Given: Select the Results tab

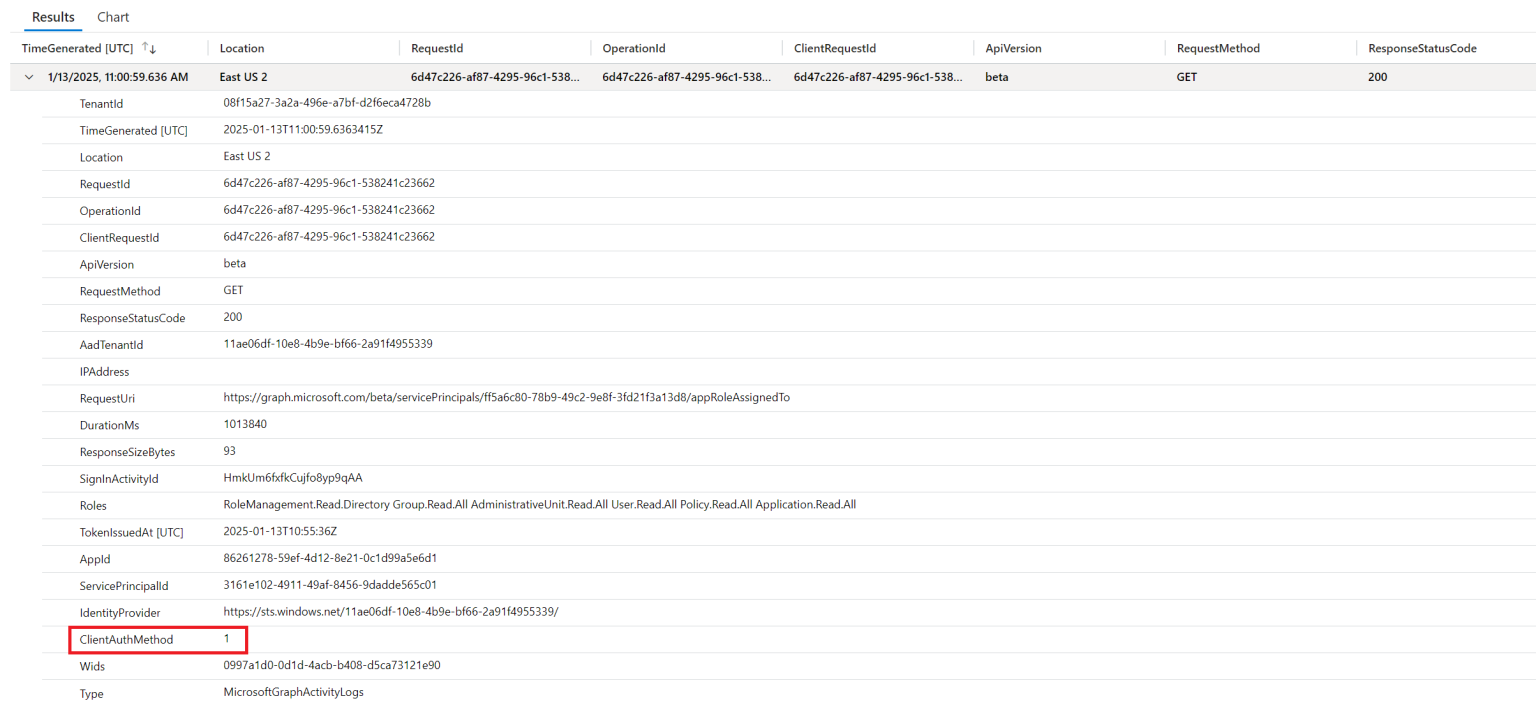Looking at the screenshot, I should 53,17.
